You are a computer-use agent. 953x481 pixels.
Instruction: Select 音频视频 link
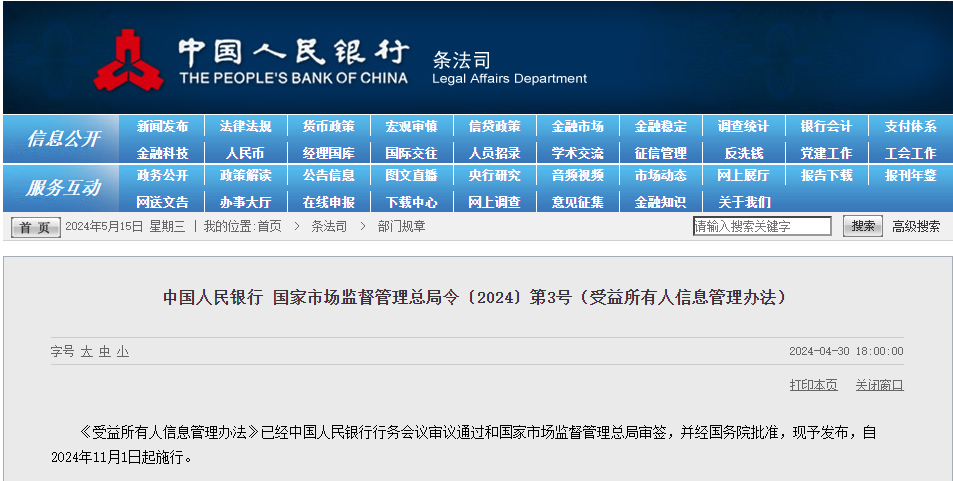[577, 176]
